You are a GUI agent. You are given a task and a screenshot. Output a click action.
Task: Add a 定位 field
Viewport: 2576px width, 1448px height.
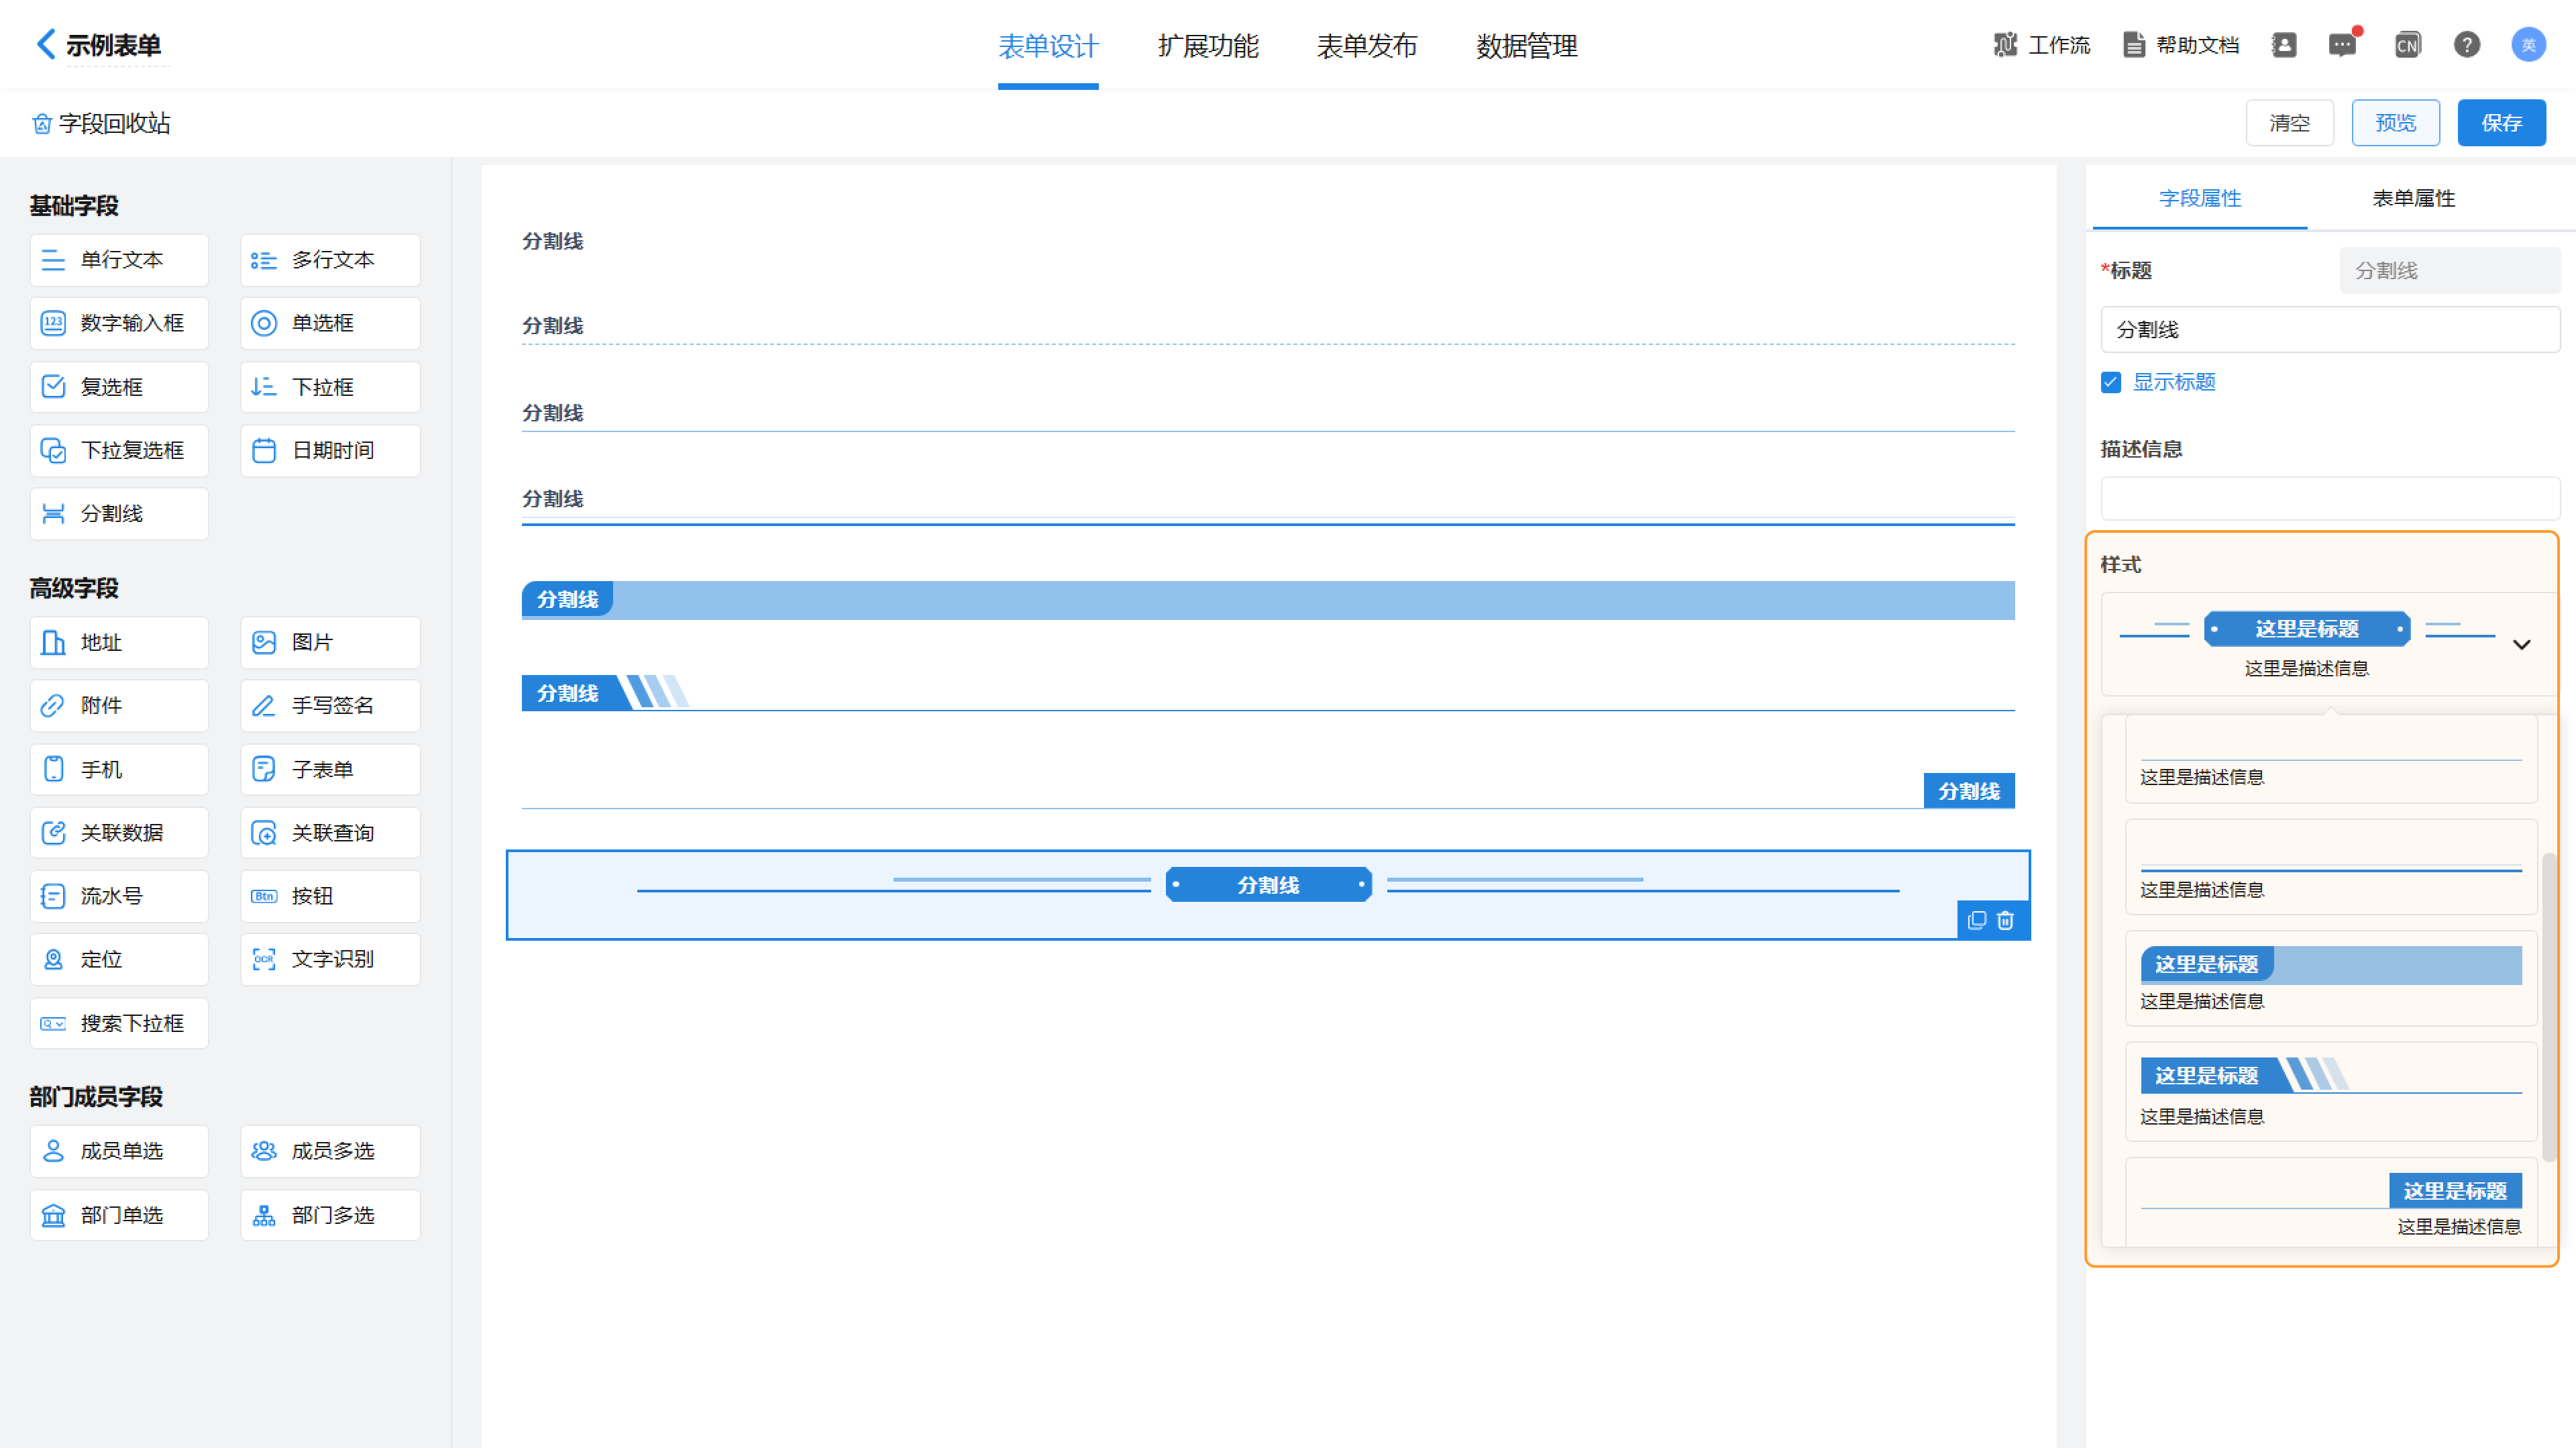click(x=119, y=959)
